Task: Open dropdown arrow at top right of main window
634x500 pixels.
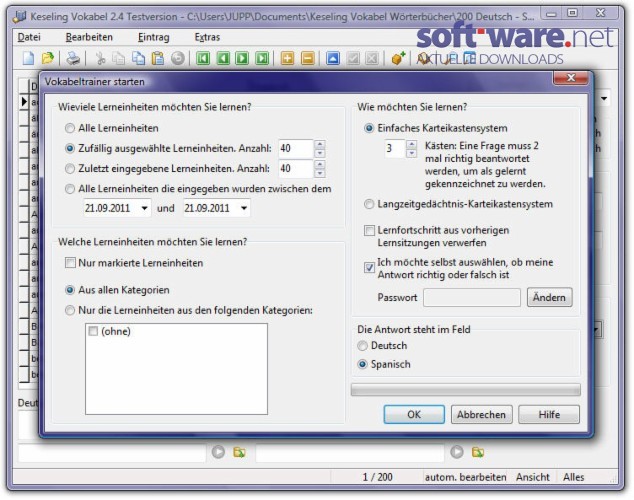Action: point(604,98)
